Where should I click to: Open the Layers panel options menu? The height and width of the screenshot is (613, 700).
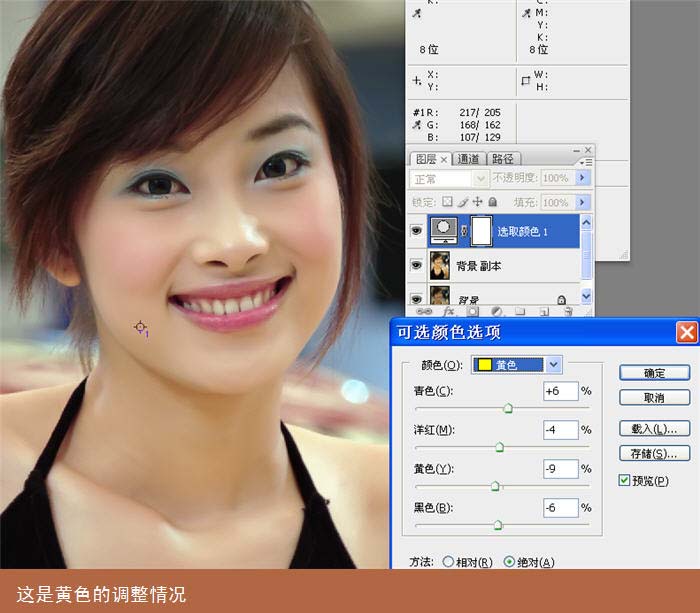point(586,162)
